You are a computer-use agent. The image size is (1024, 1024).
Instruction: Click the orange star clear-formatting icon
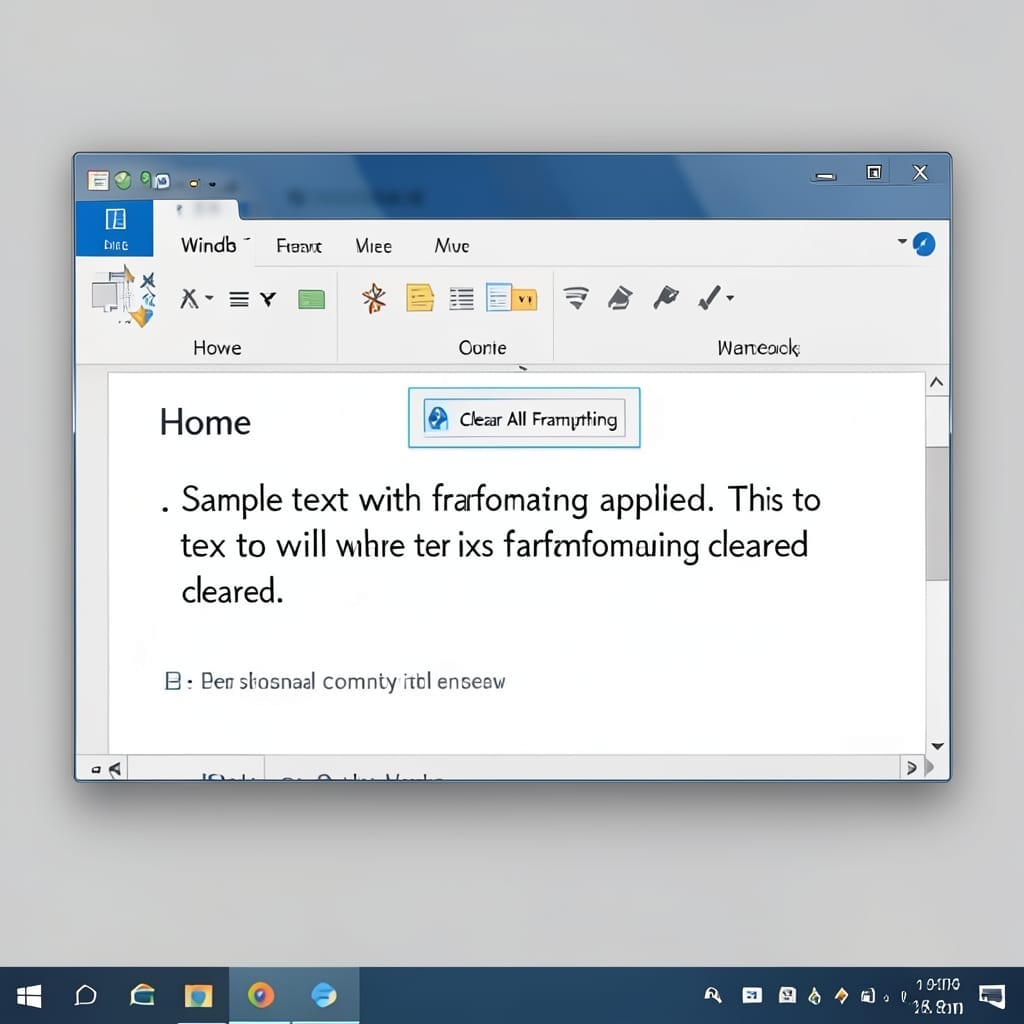(374, 298)
